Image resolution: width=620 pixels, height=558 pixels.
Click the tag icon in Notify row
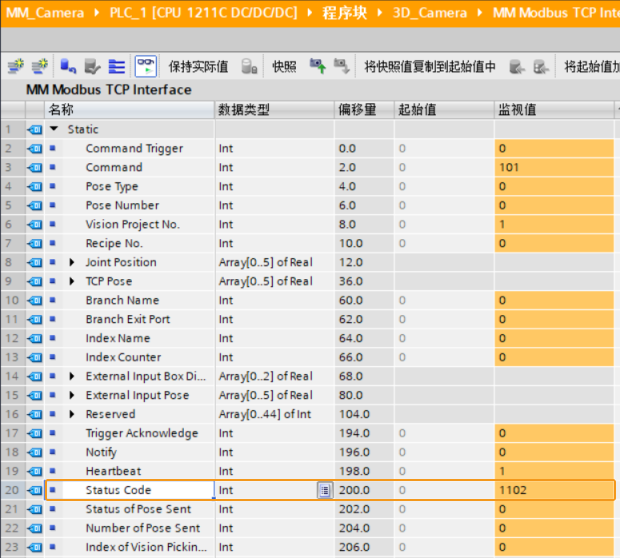pos(35,452)
